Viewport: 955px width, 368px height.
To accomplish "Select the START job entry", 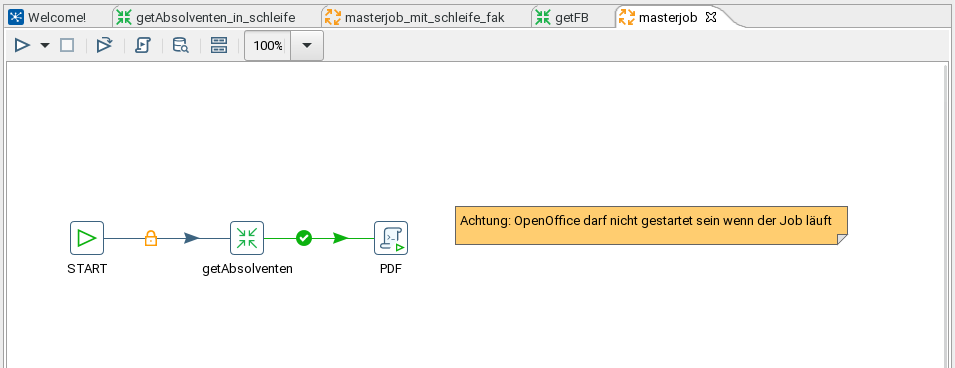I will tap(87, 238).
